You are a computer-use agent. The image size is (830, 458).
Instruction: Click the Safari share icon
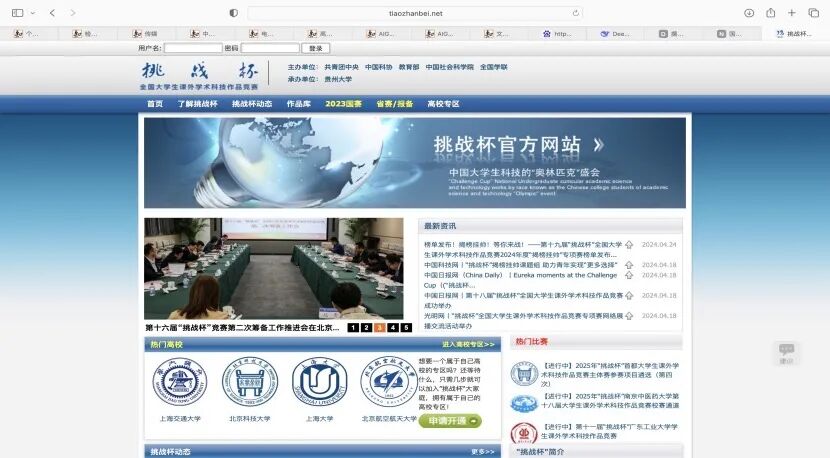[771, 13]
